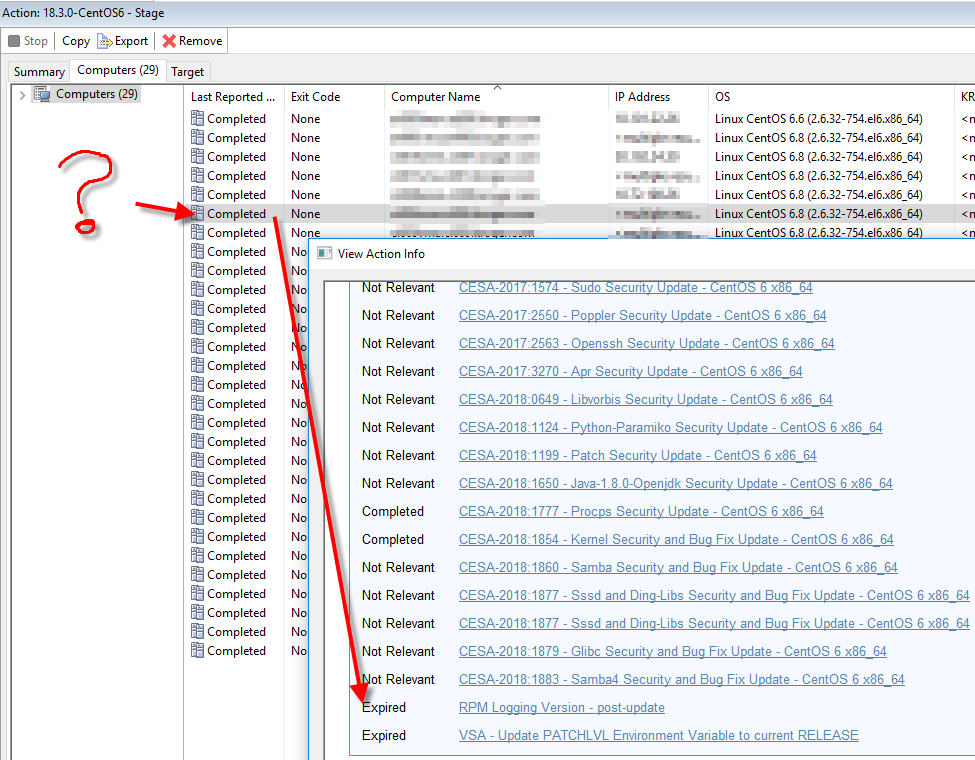Click the status icon of the CentOS 6.6 row
975x760 pixels.
198,118
